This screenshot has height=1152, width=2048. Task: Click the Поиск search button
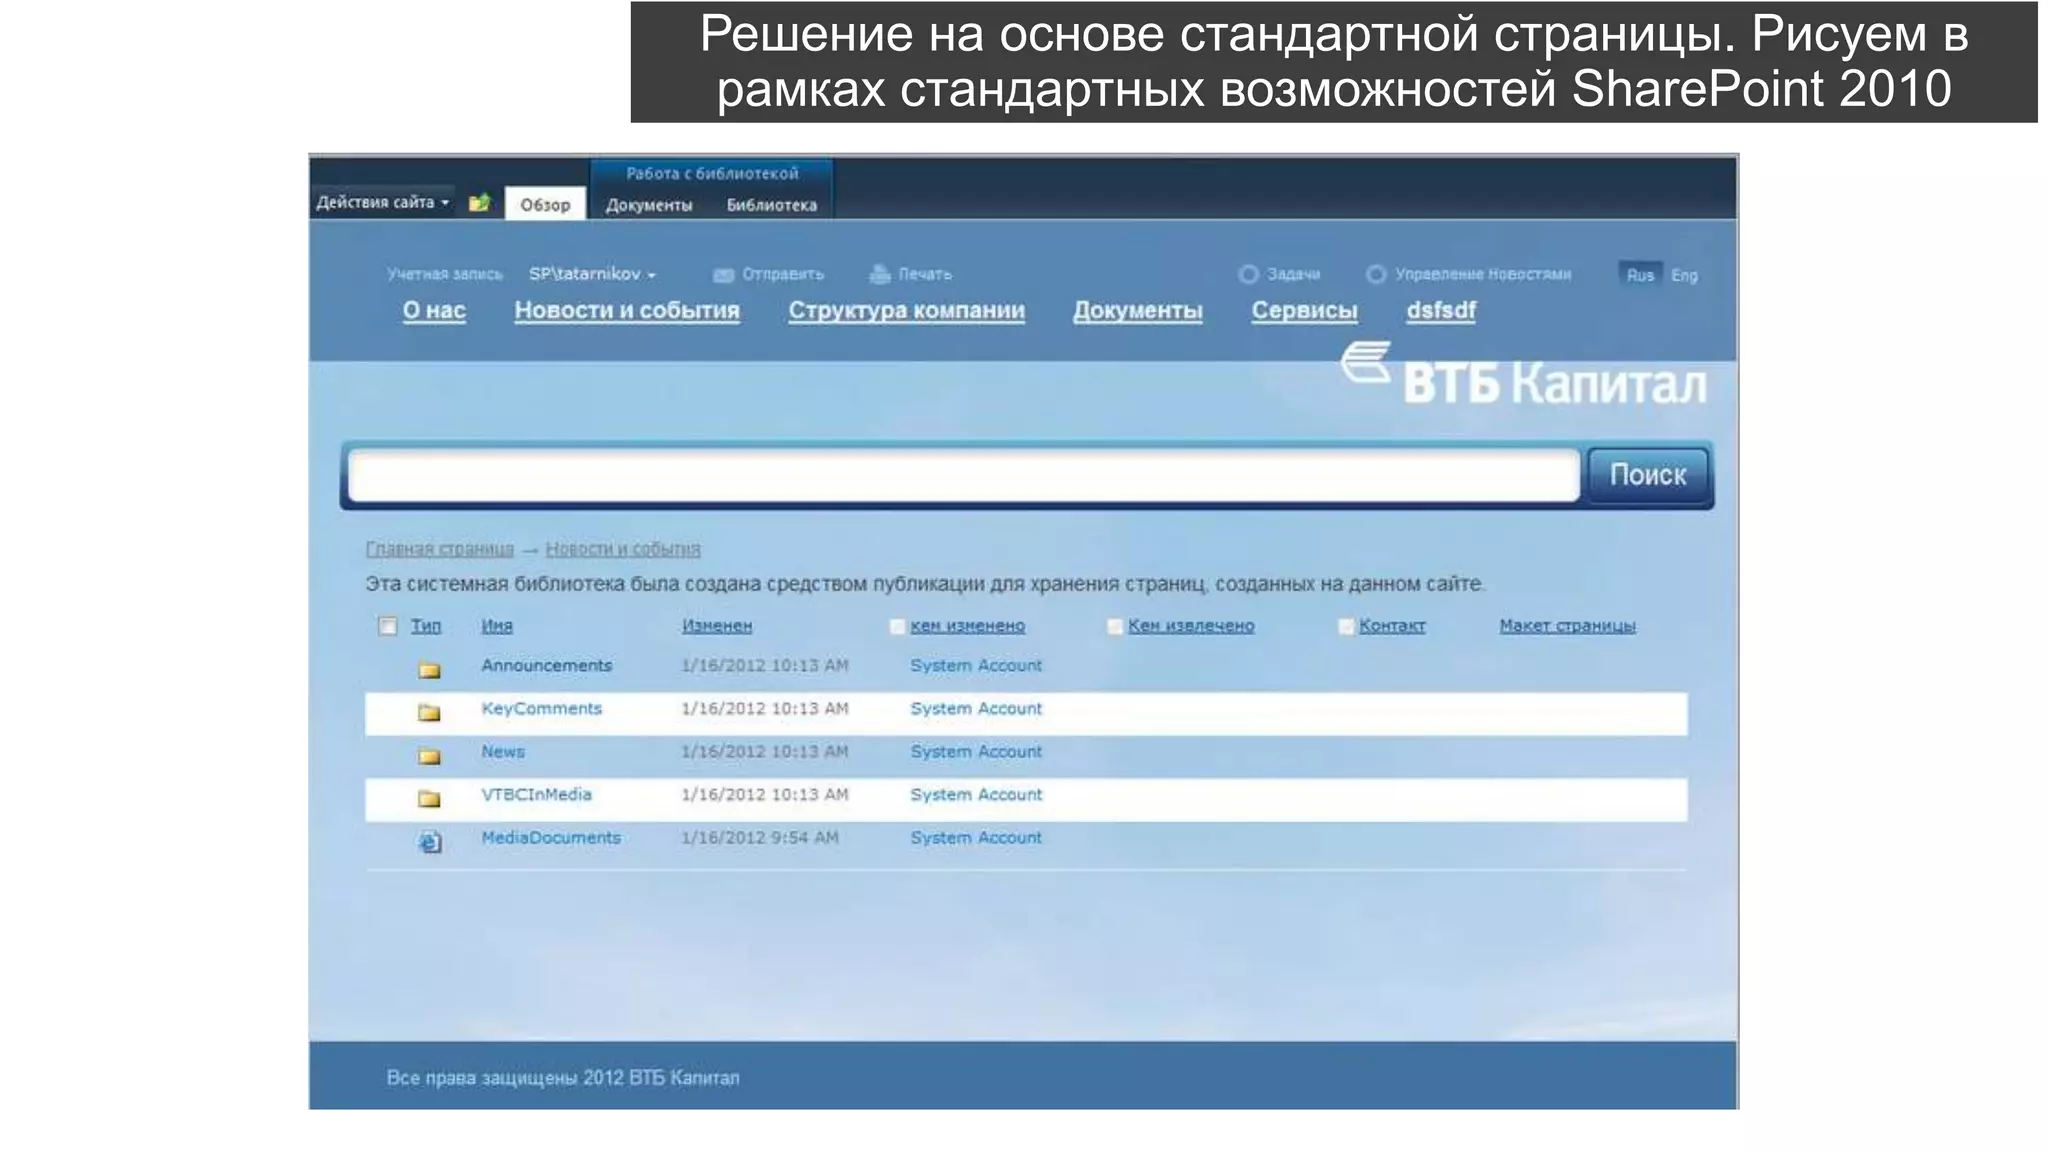[x=1648, y=474]
